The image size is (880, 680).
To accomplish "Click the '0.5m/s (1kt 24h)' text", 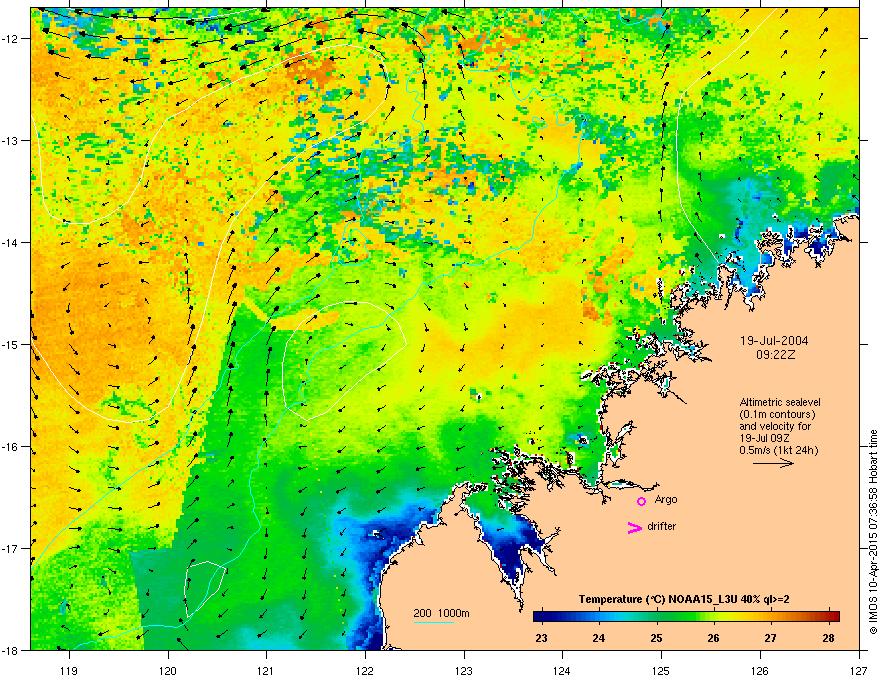I will [778, 450].
